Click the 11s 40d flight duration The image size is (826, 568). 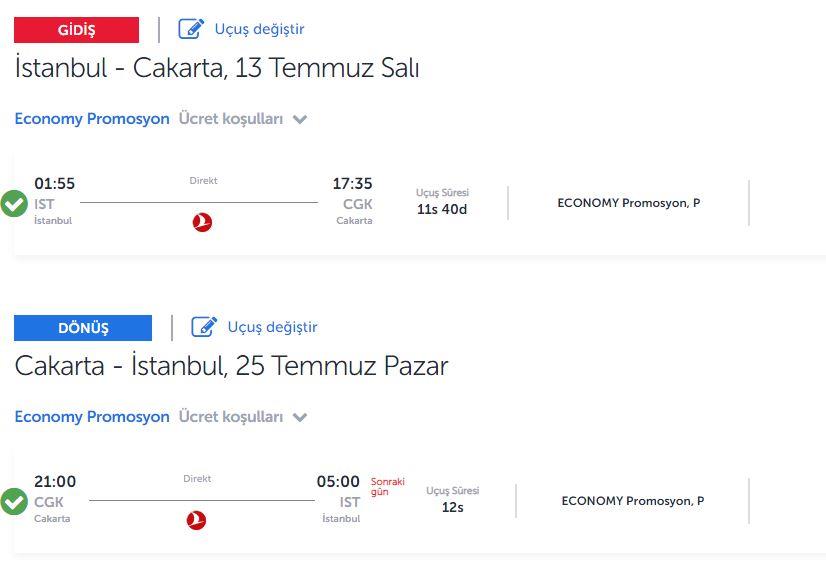pyautogui.click(x=442, y=209)
